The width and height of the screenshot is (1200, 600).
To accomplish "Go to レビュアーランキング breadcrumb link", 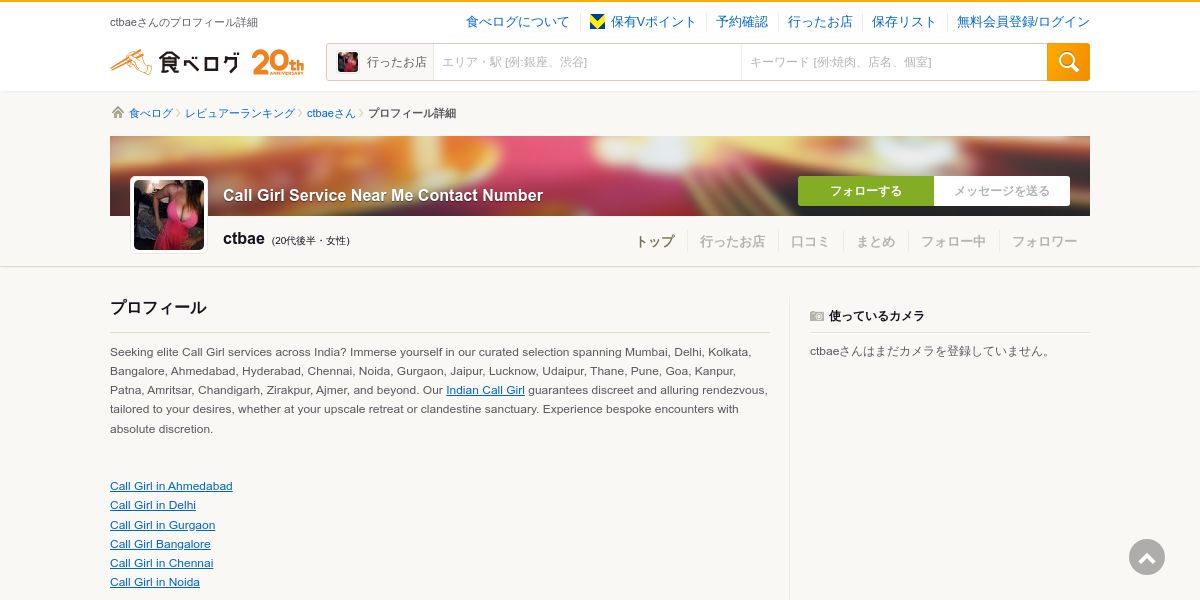I will [x=240, y=114].
